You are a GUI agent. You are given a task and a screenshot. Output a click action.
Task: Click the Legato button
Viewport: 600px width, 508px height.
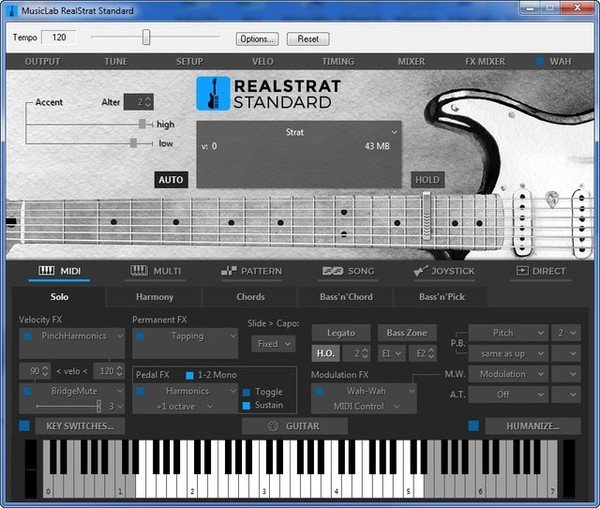click(341, 333)
